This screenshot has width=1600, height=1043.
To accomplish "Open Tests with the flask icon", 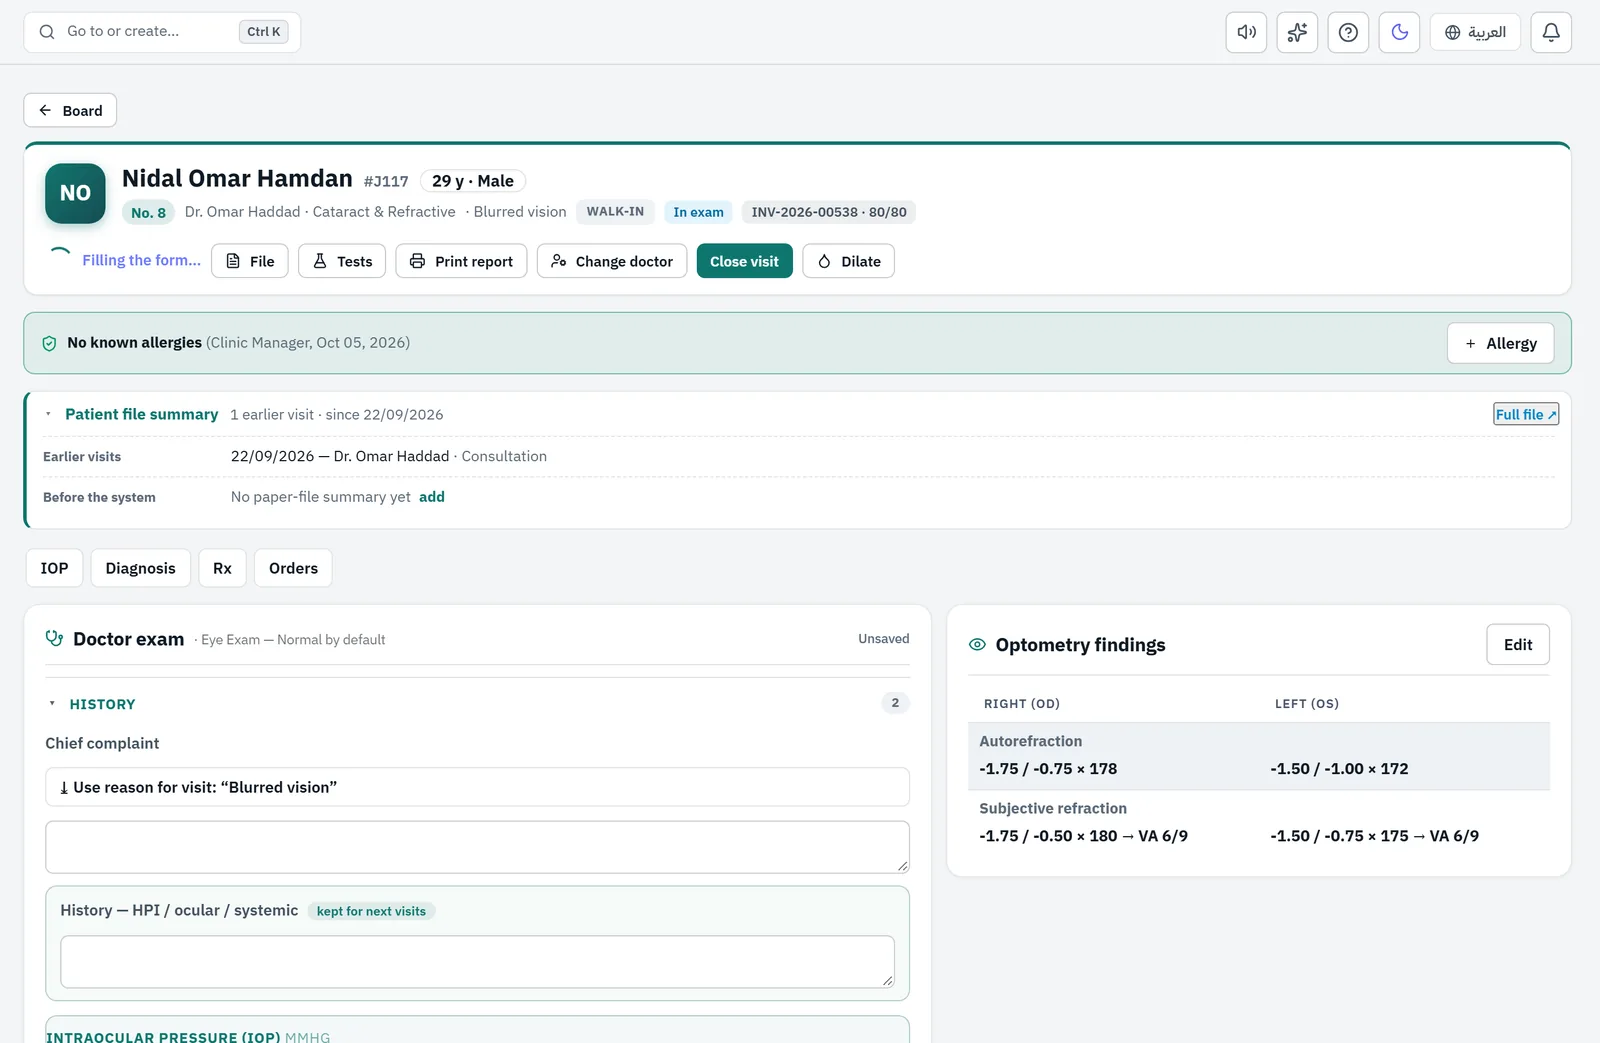I will 342,261.
